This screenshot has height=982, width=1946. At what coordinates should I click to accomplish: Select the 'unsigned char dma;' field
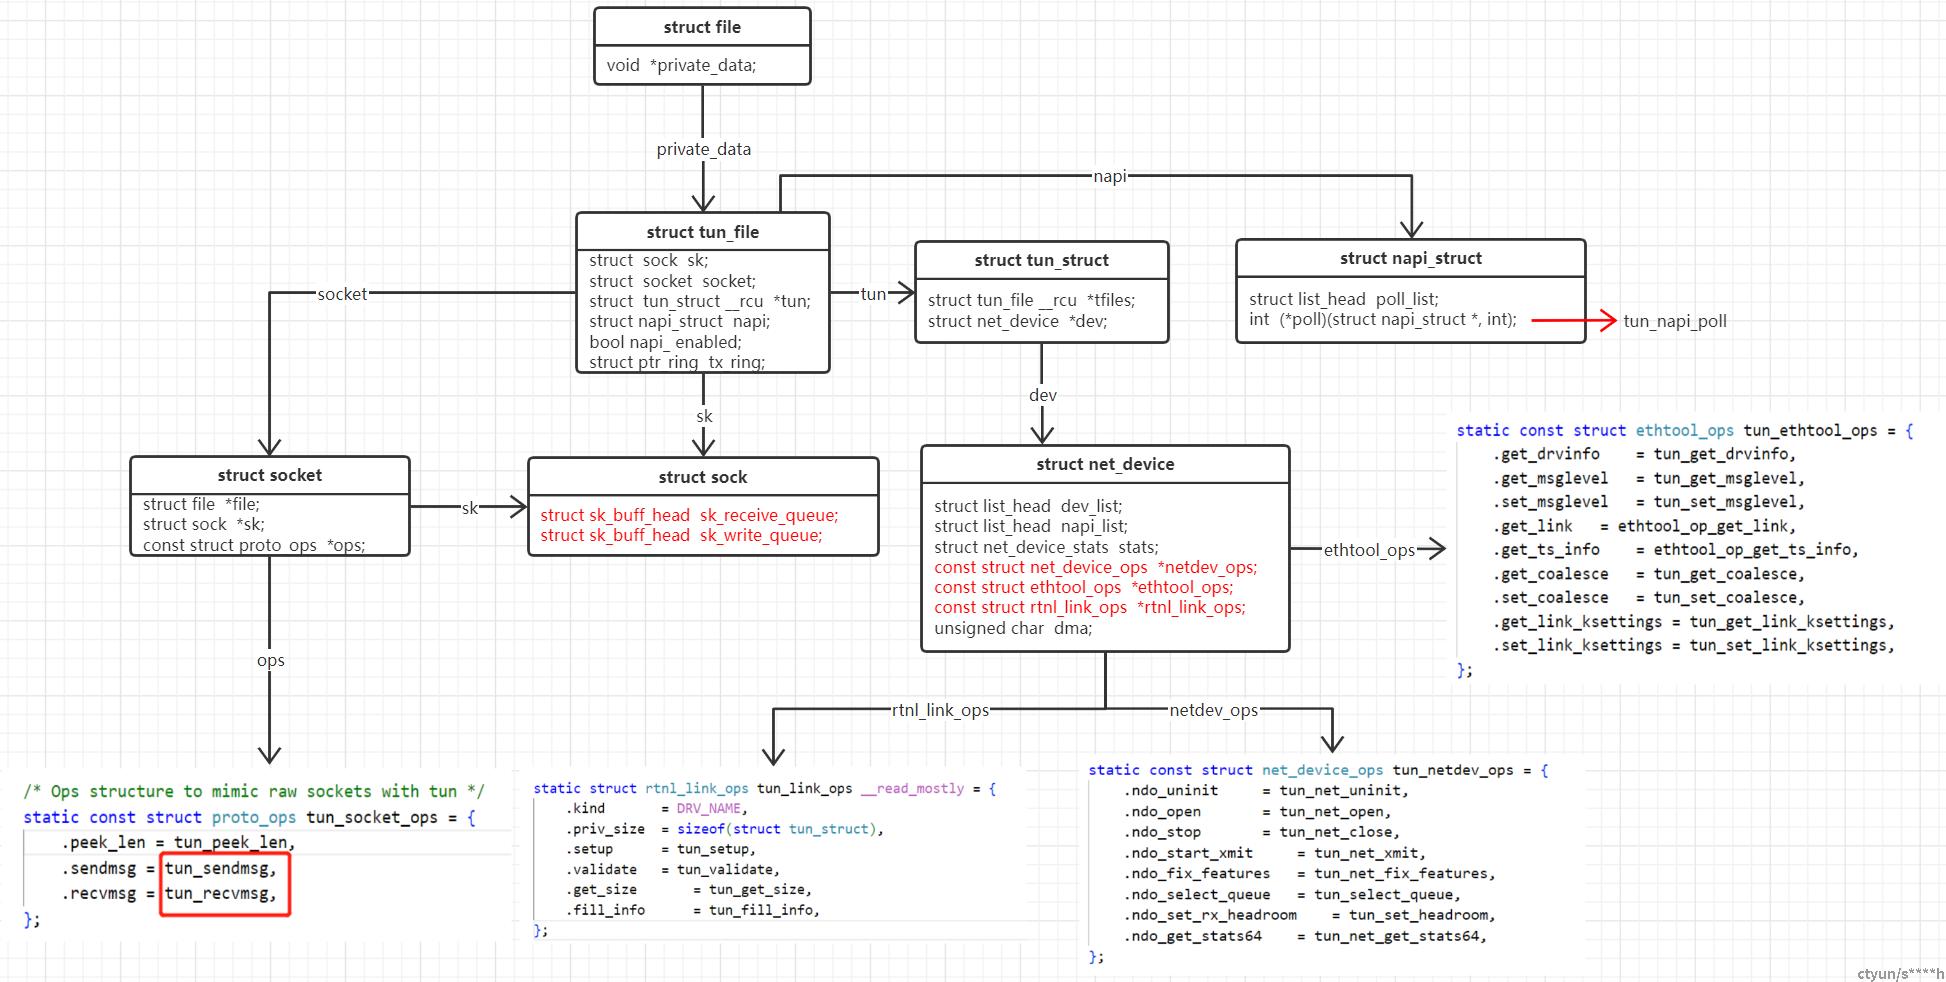1013,628
